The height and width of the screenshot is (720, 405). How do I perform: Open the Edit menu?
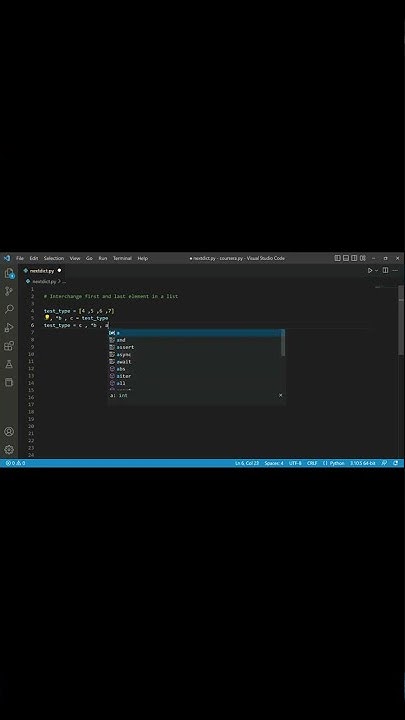click(x=34, y=259)
